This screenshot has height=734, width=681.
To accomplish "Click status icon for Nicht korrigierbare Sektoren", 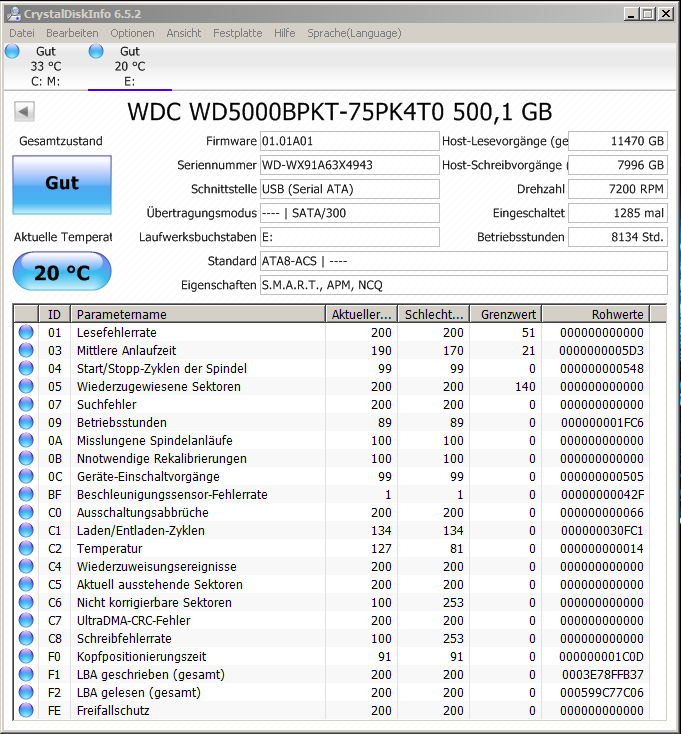I will coord(26,602).
